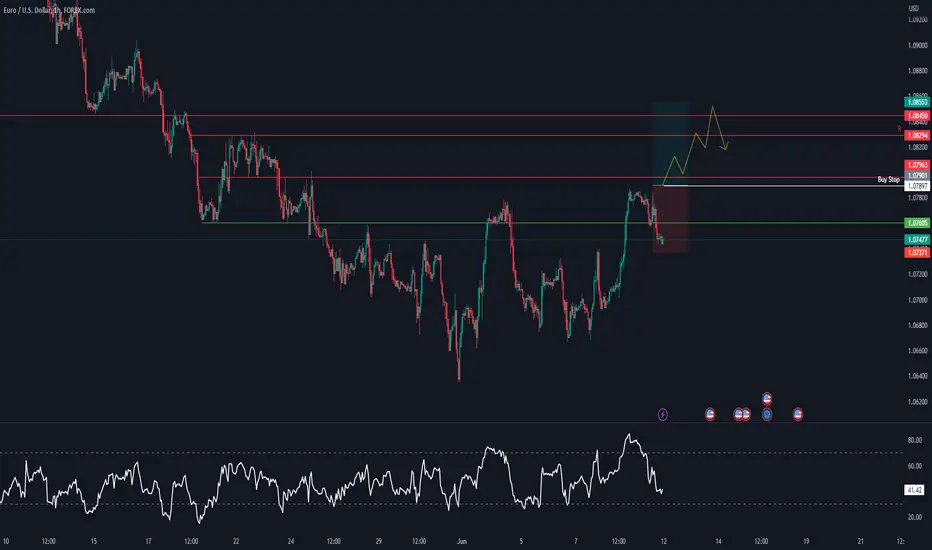932x550 pixels.
Task: Open the European Union flag economic event
Action: coord(767,414)
